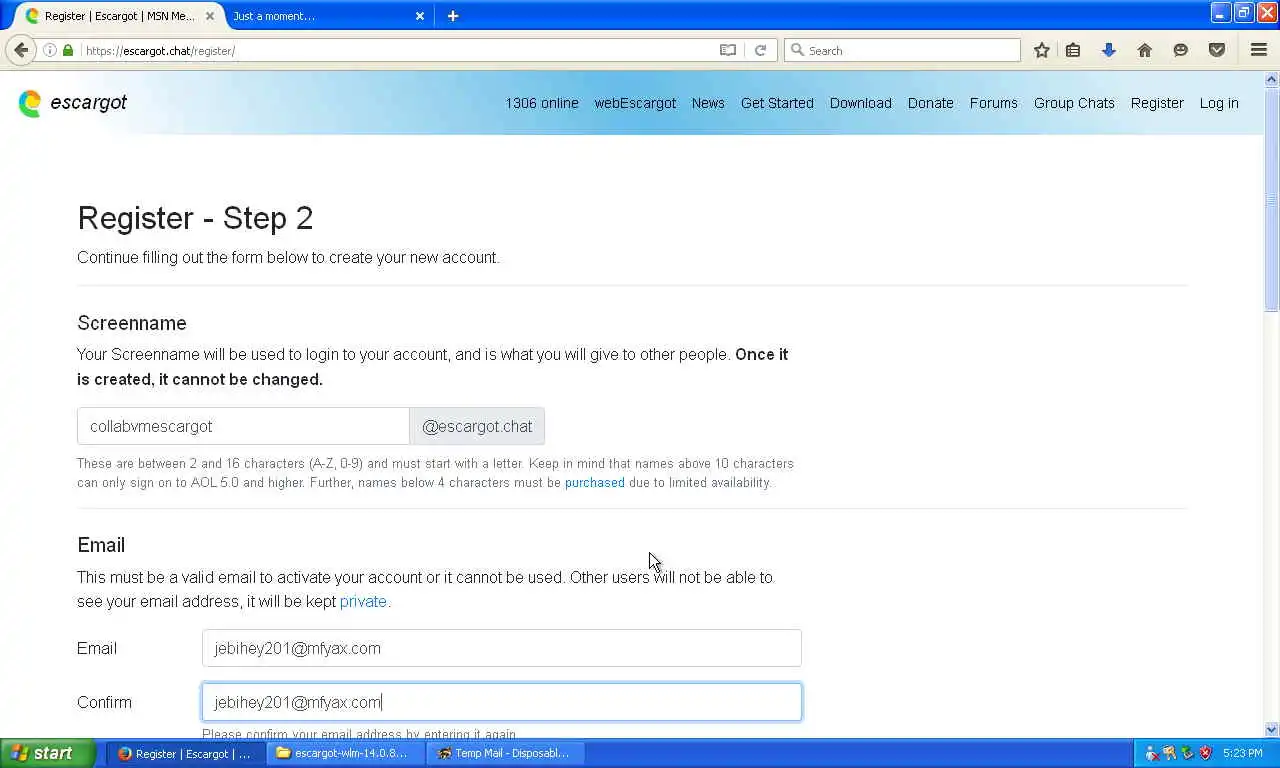Show bookmarks list icon in toolbar
1280x768 pixels.
1073,50
